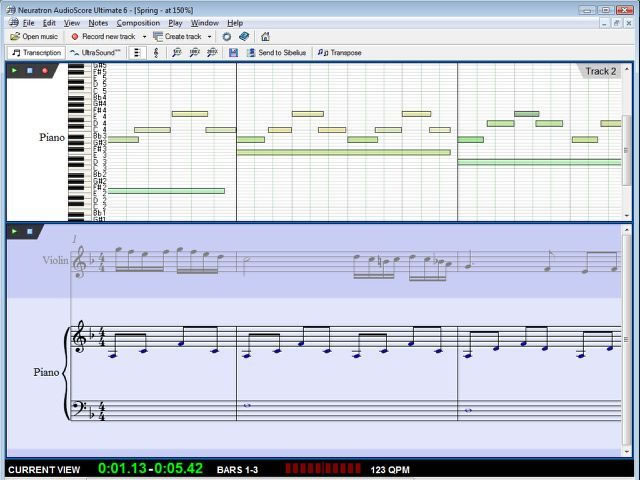Click the help book icon
This screenshot has width=640, height=480.
point(244,37)
